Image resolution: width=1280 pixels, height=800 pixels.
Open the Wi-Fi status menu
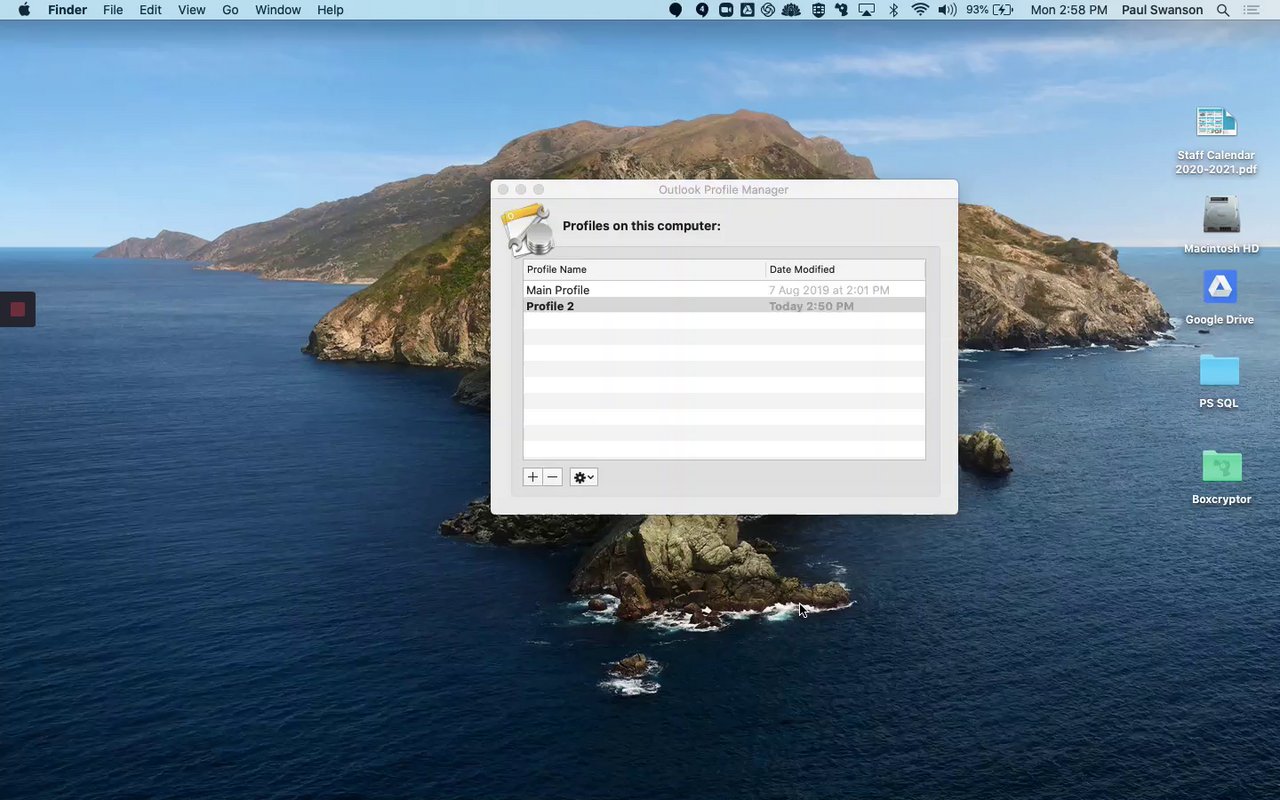click(x=920, y=10)
